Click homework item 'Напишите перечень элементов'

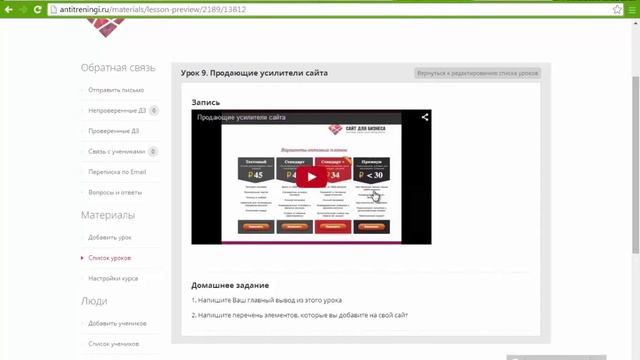300,315
